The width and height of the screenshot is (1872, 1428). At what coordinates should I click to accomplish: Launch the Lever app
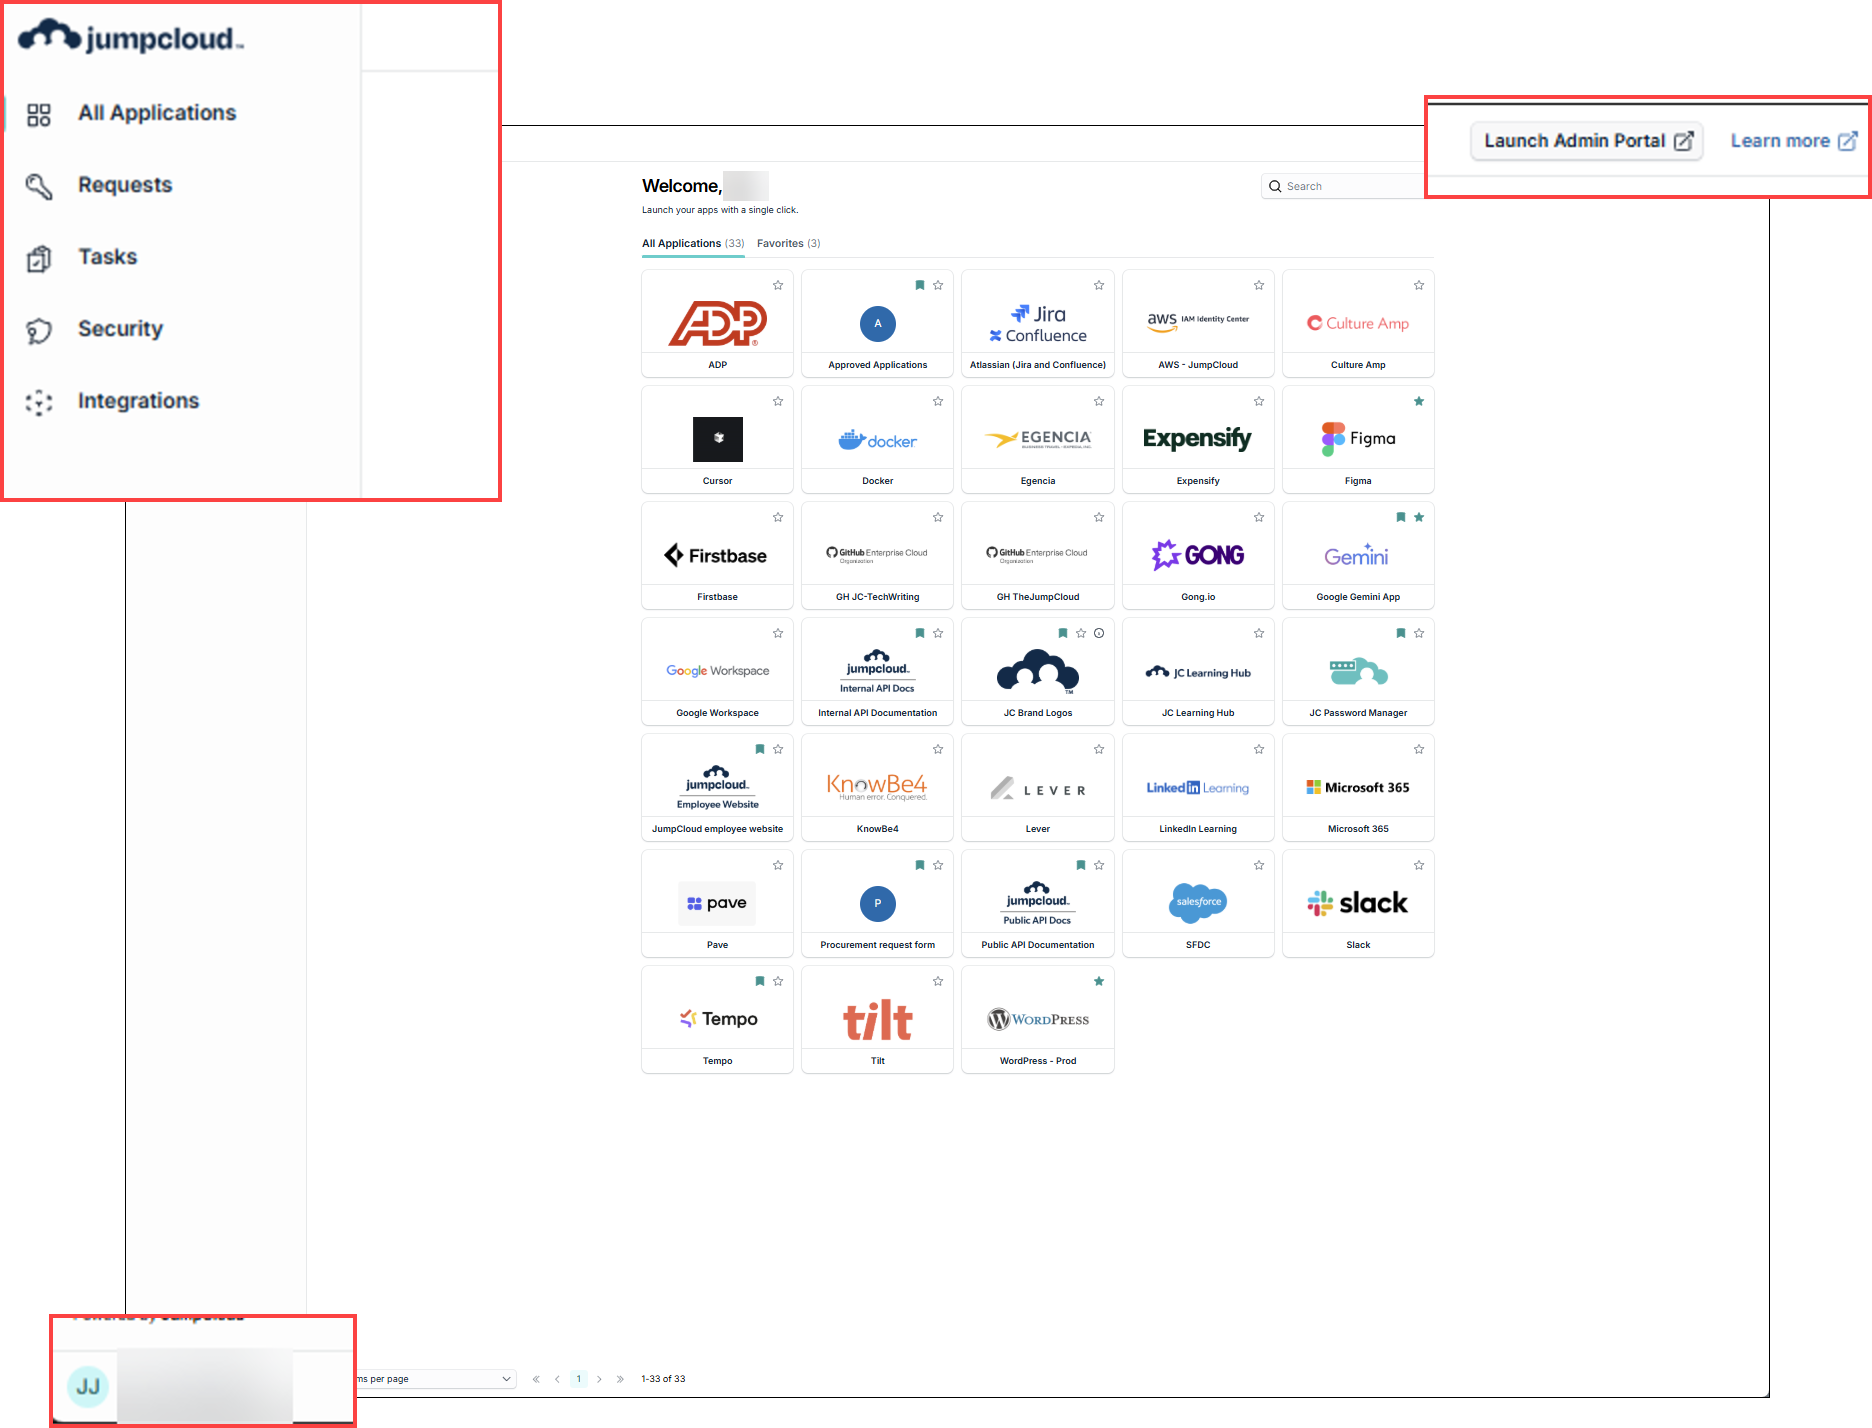point(1038,787)
